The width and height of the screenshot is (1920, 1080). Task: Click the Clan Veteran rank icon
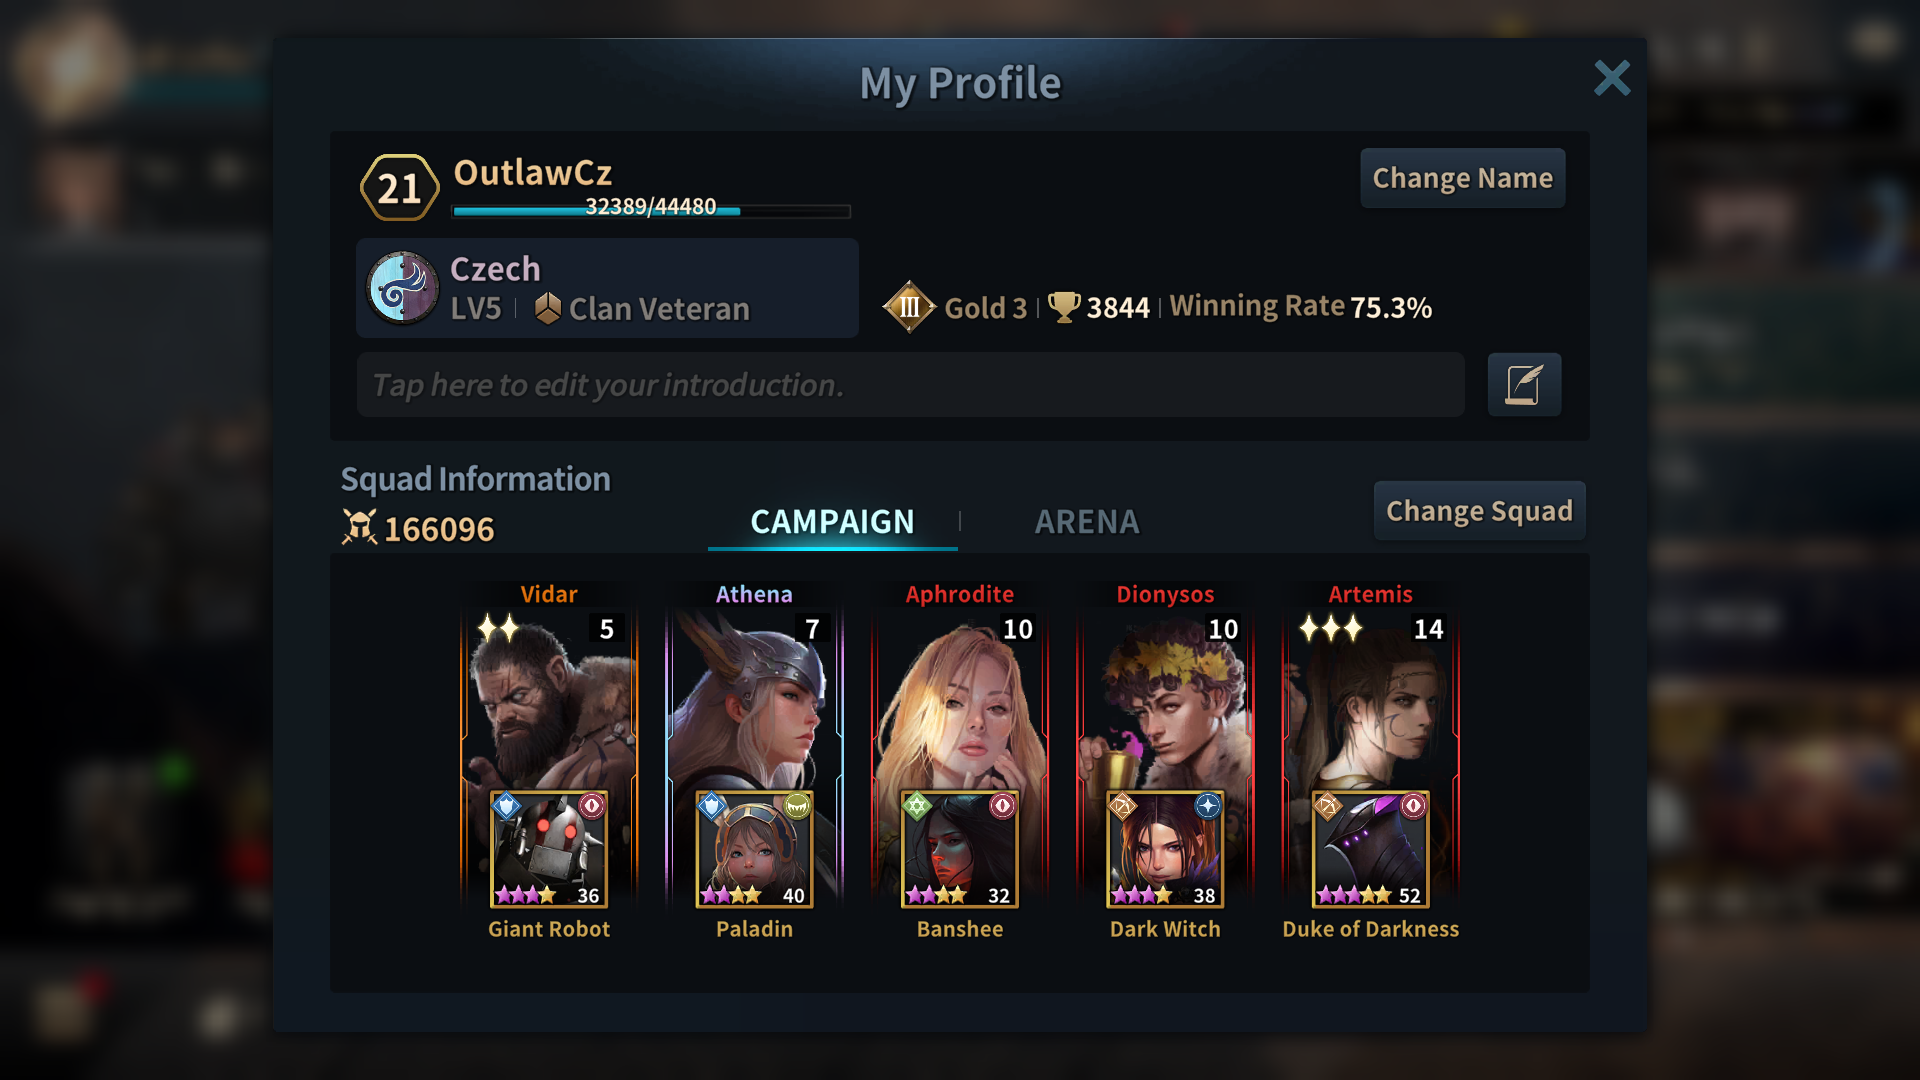(x=547, y=308)
